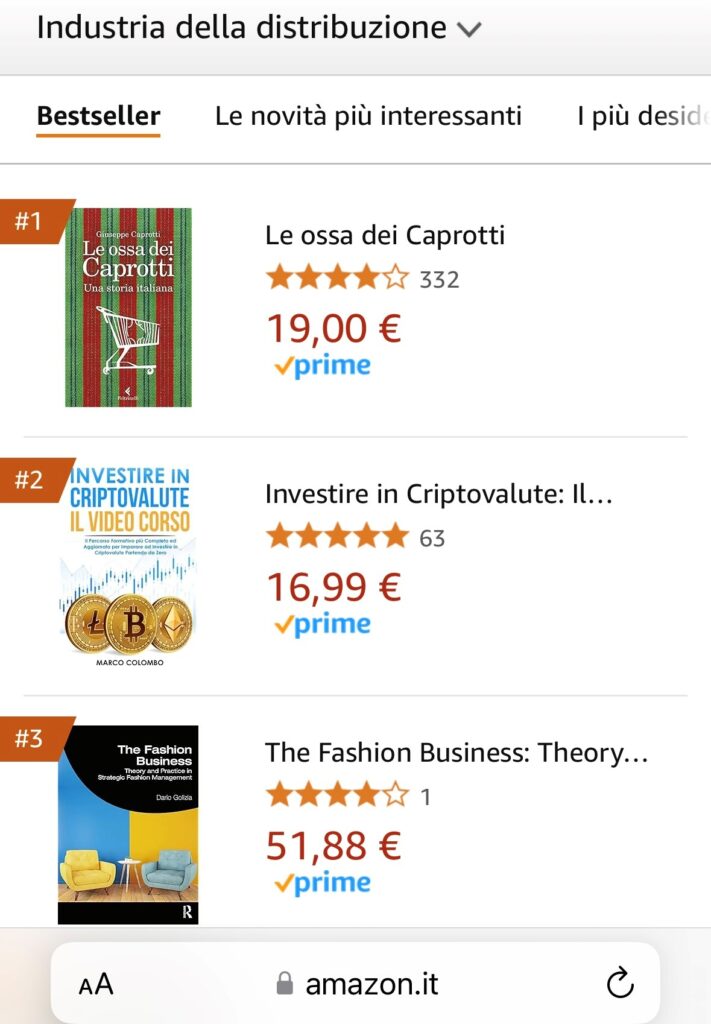View star rating for The Fashion Business
Viewport: 711px width, 1024px height.
pos(337,796)
